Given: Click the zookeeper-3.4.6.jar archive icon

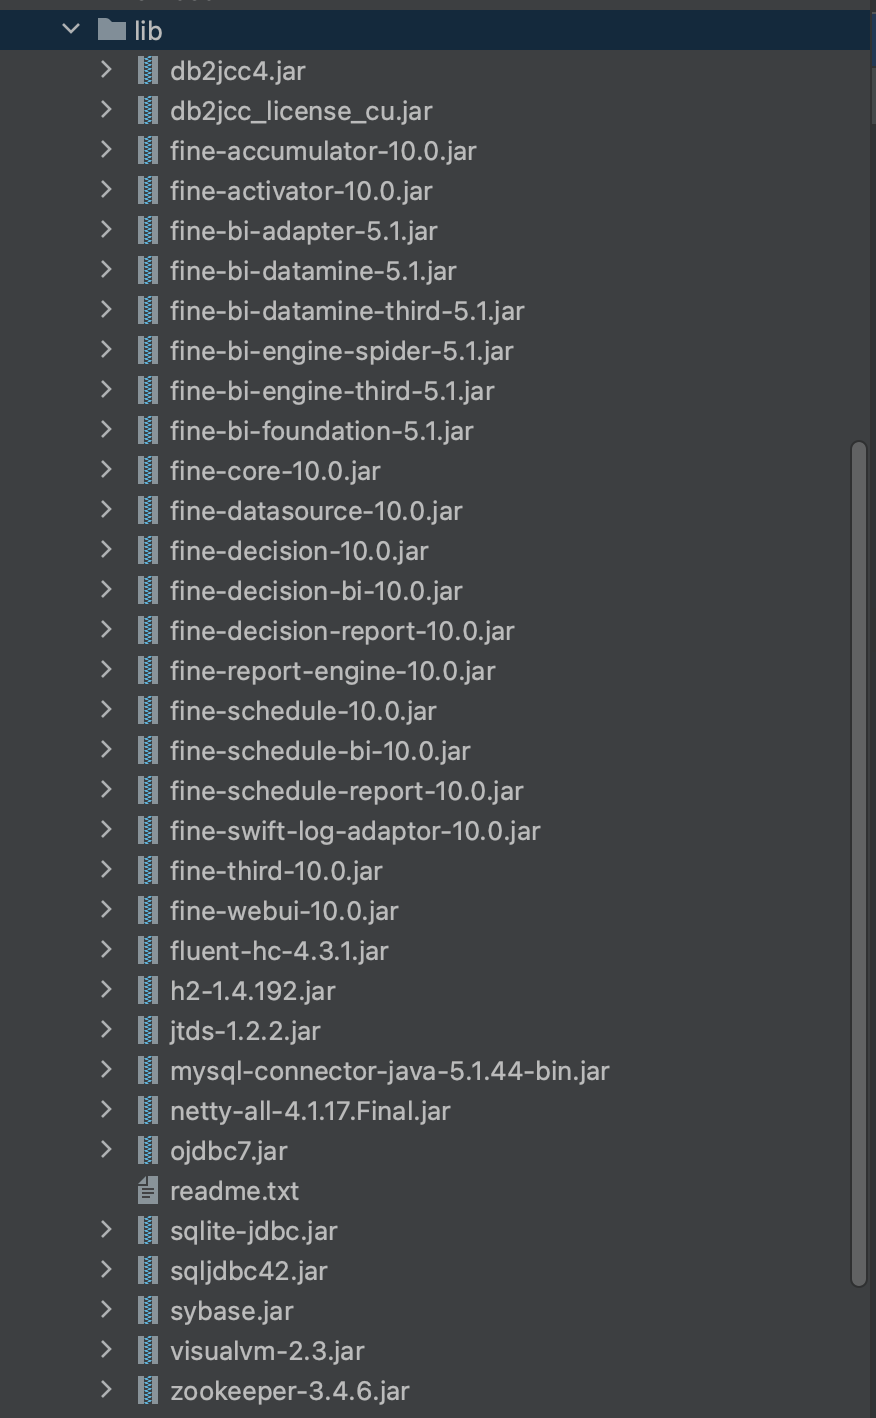Looking at the screenshot, I should pyautogui.click(x=148, y=1391).
